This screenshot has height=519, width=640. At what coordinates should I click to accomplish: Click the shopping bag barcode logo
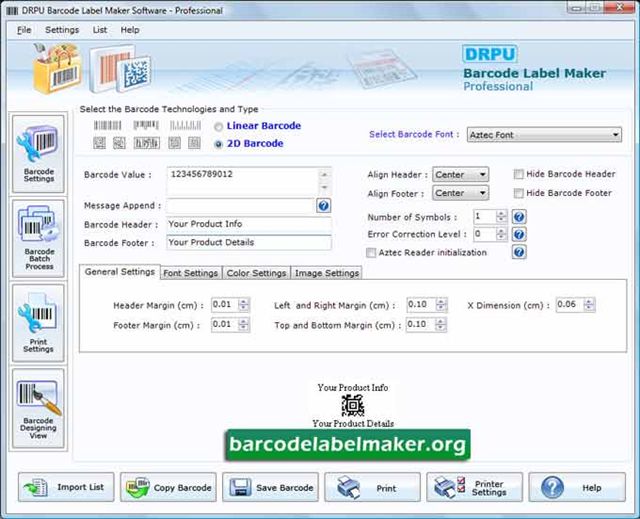point(58,69)
